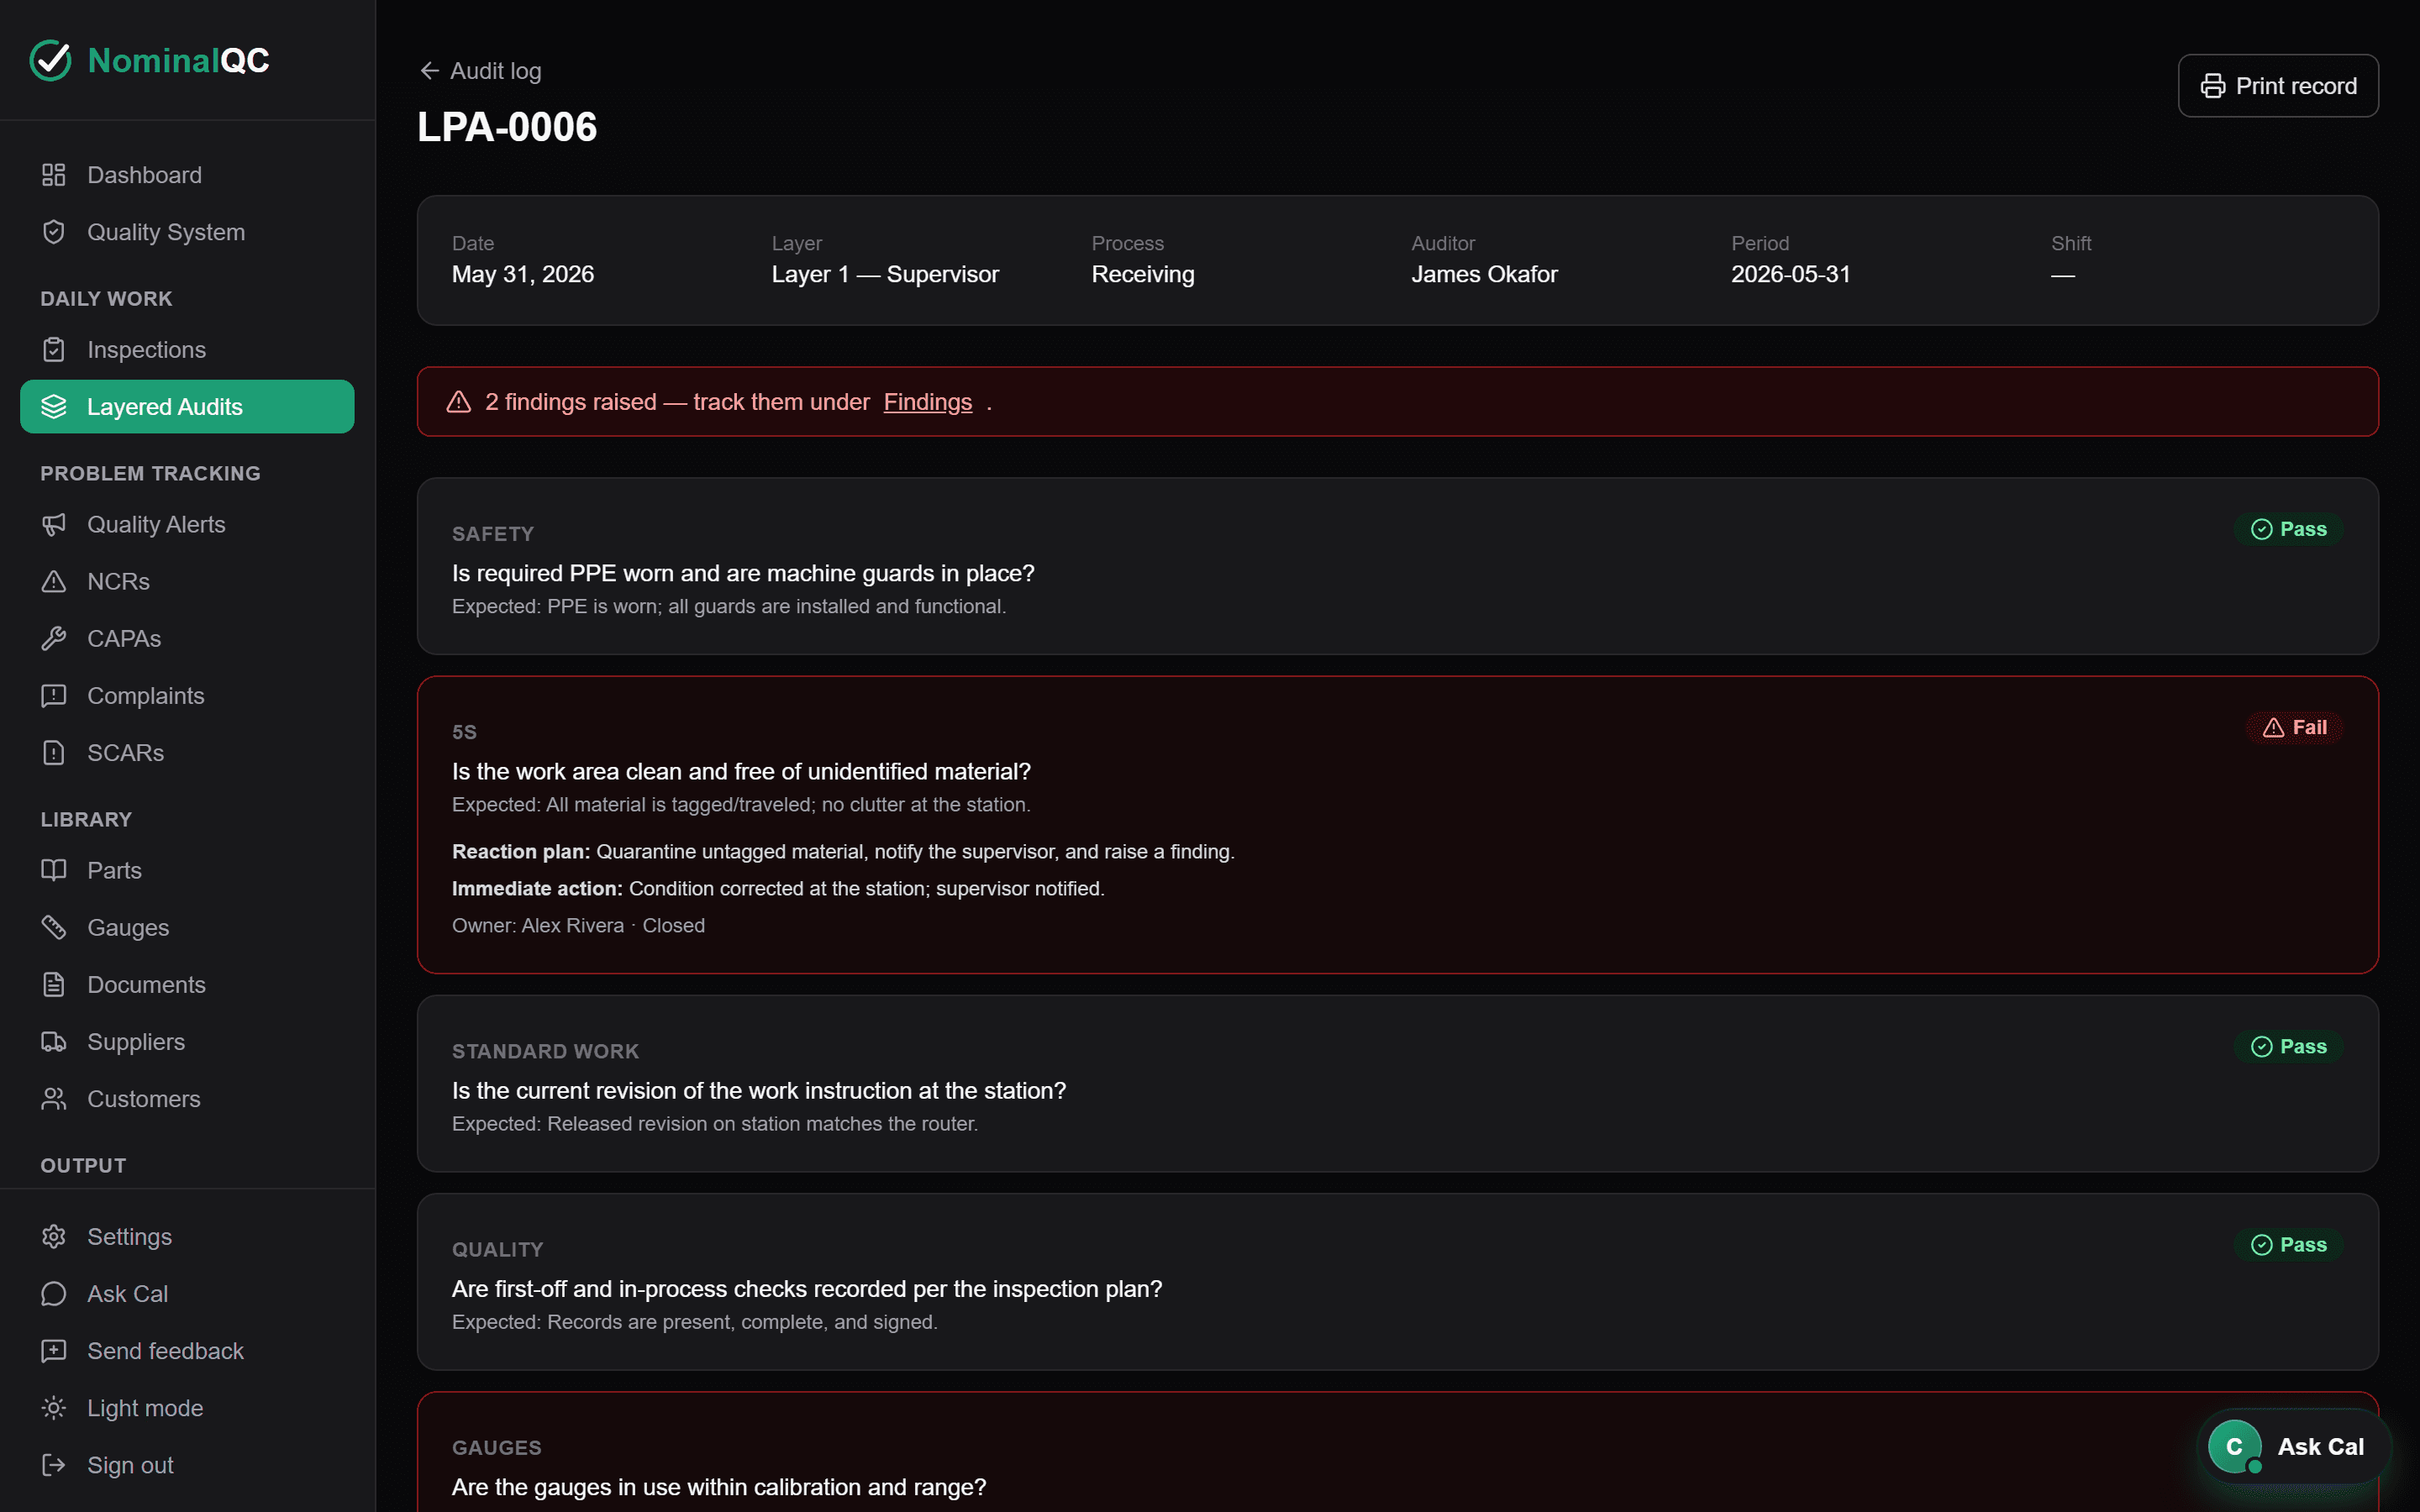The width and height of the screenshot is (2420, 1512).
Task: Click the LPA-0006 page title
Action: click(507, 127)
